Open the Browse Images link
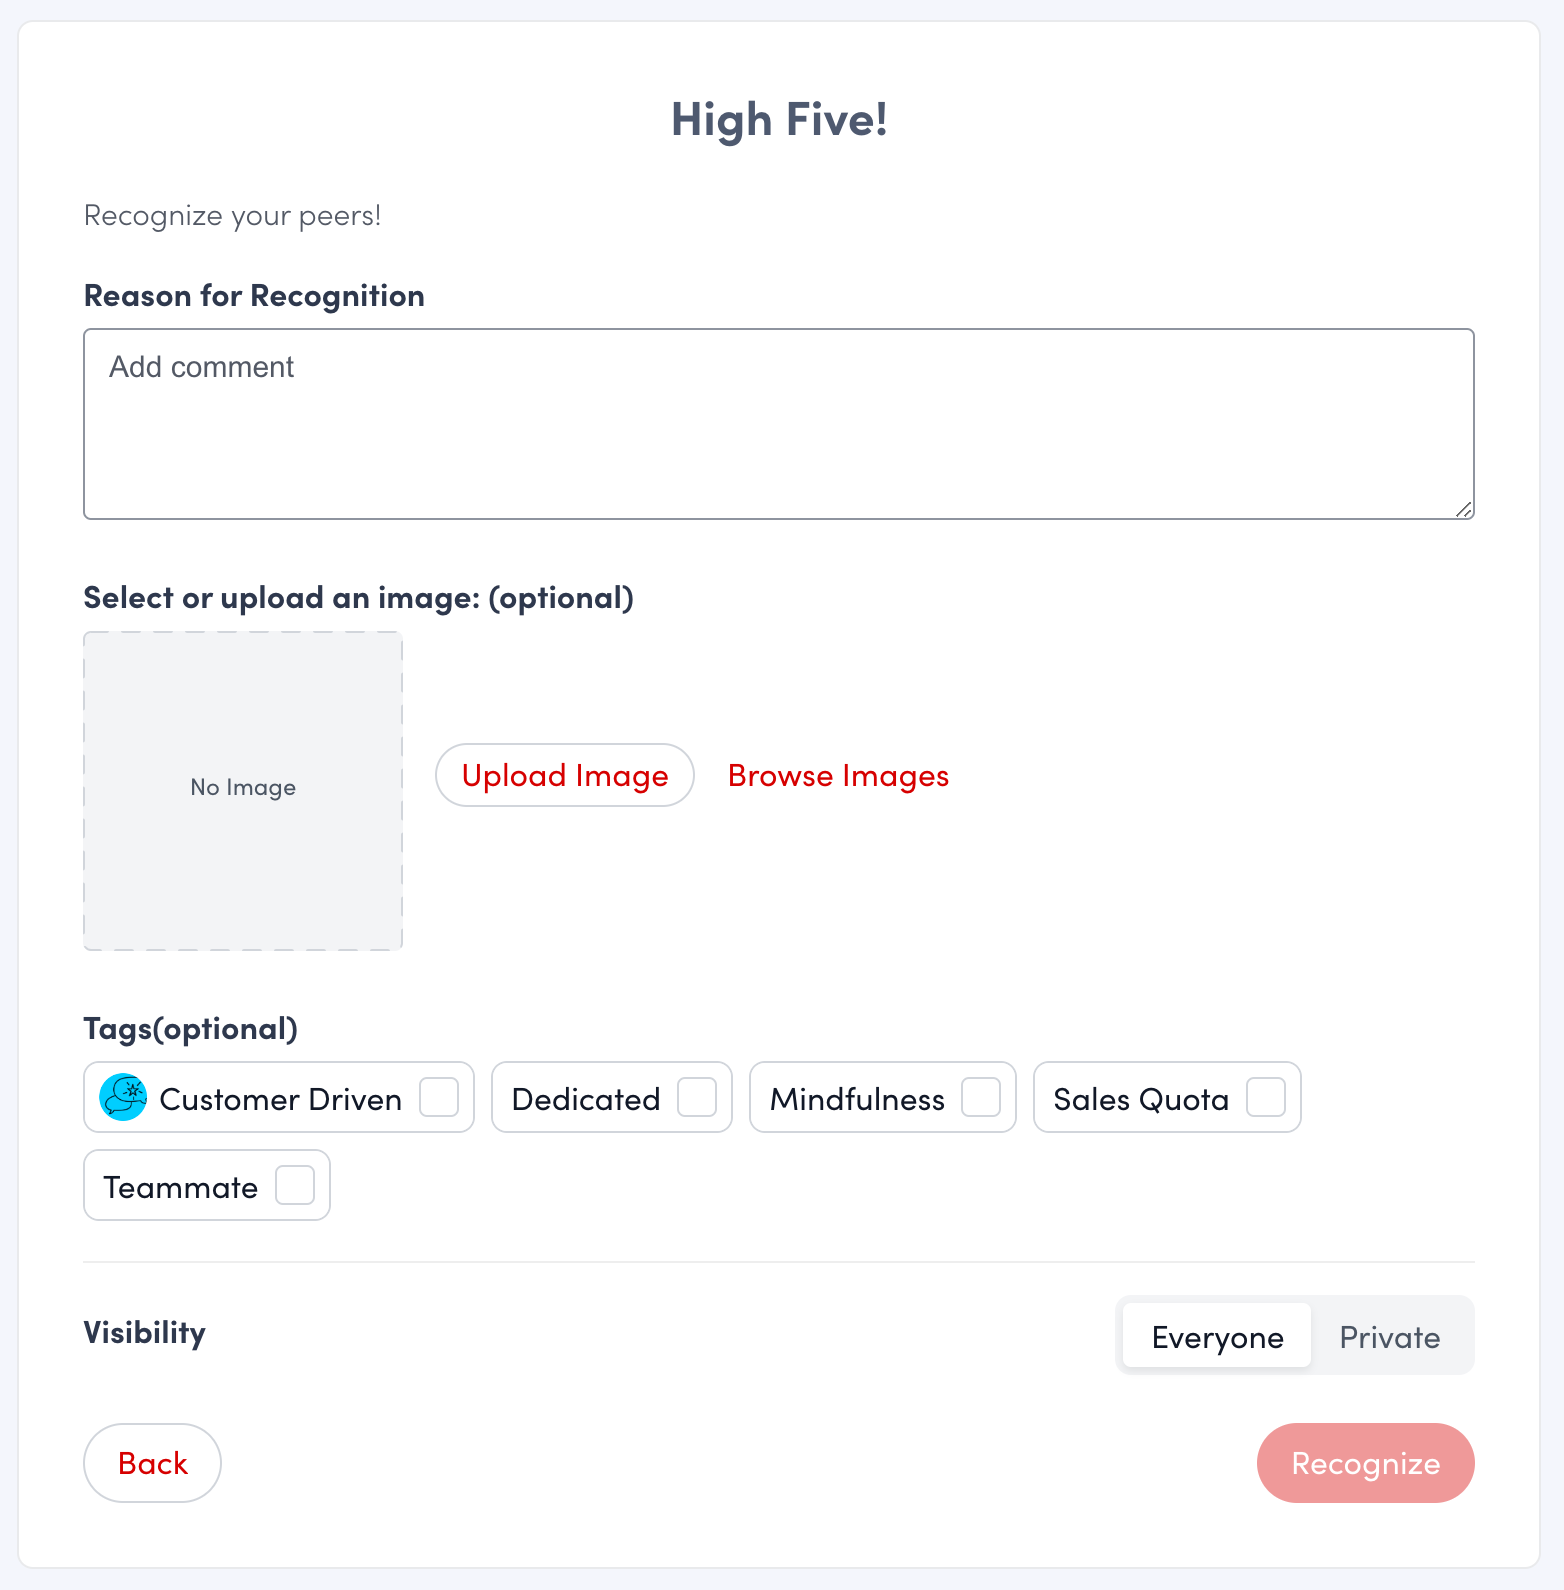The image size is (1564, 1590). 838,776
